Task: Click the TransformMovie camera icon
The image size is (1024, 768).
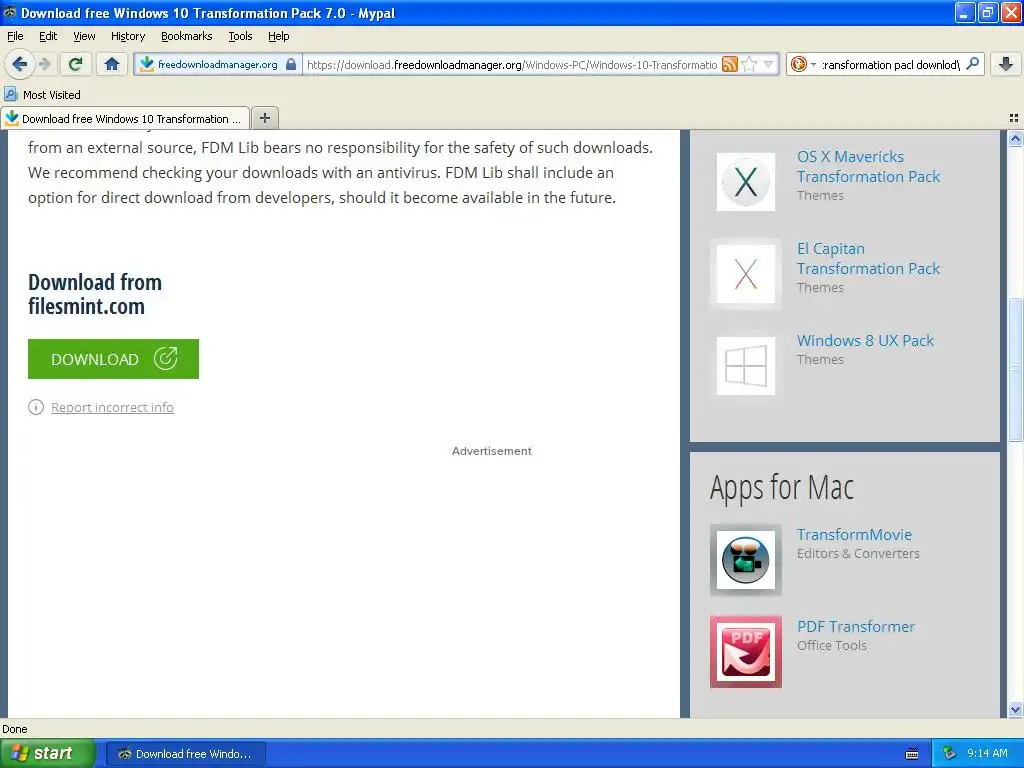Action: (x=746, y=560)
